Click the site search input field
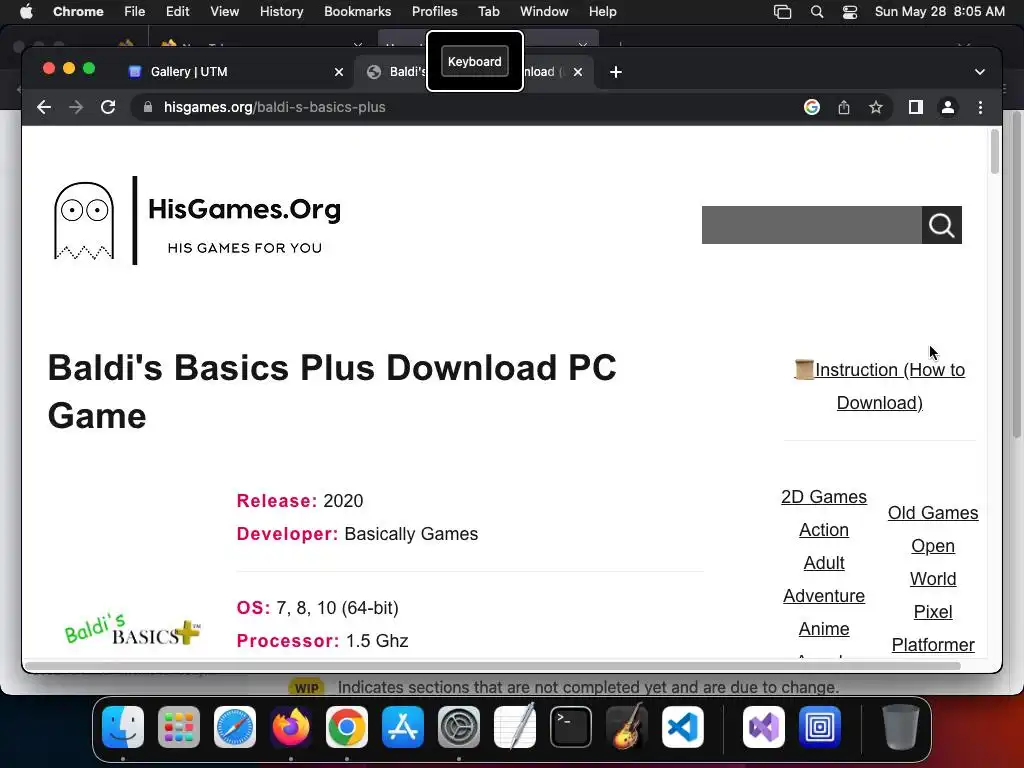Screen dimensions: 1024x768 tap(812, 225)
